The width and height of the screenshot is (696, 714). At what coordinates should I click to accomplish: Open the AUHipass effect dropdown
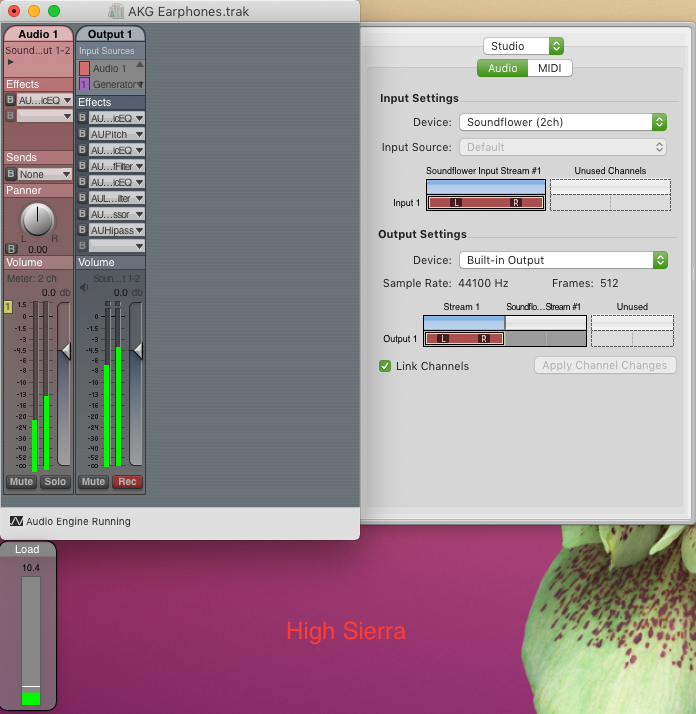point(117,230)
